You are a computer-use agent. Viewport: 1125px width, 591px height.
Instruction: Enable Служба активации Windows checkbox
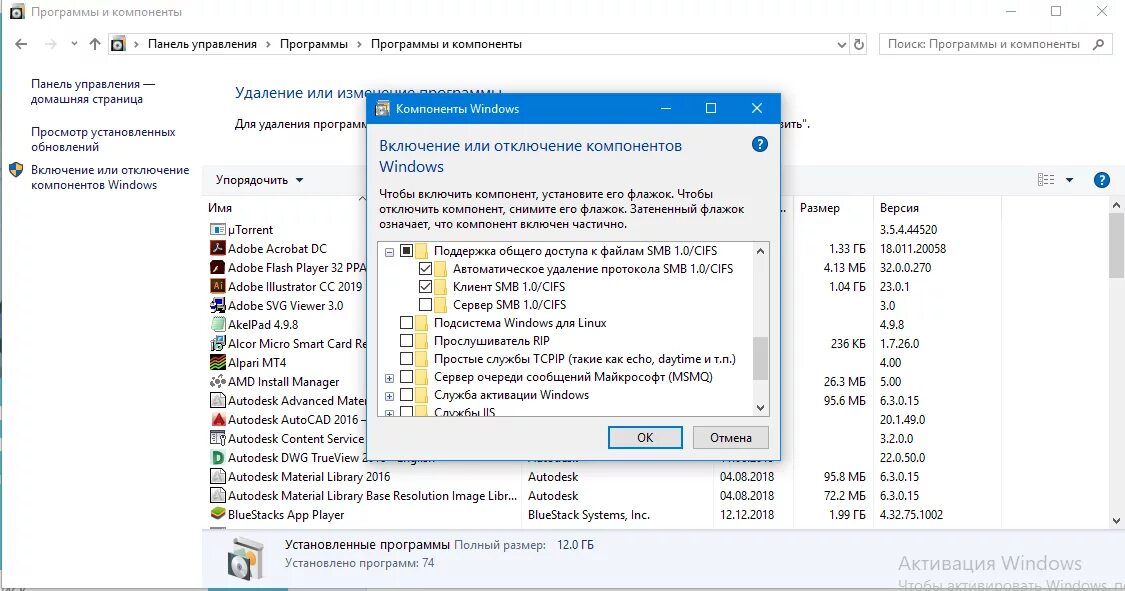tap(407, 395)
